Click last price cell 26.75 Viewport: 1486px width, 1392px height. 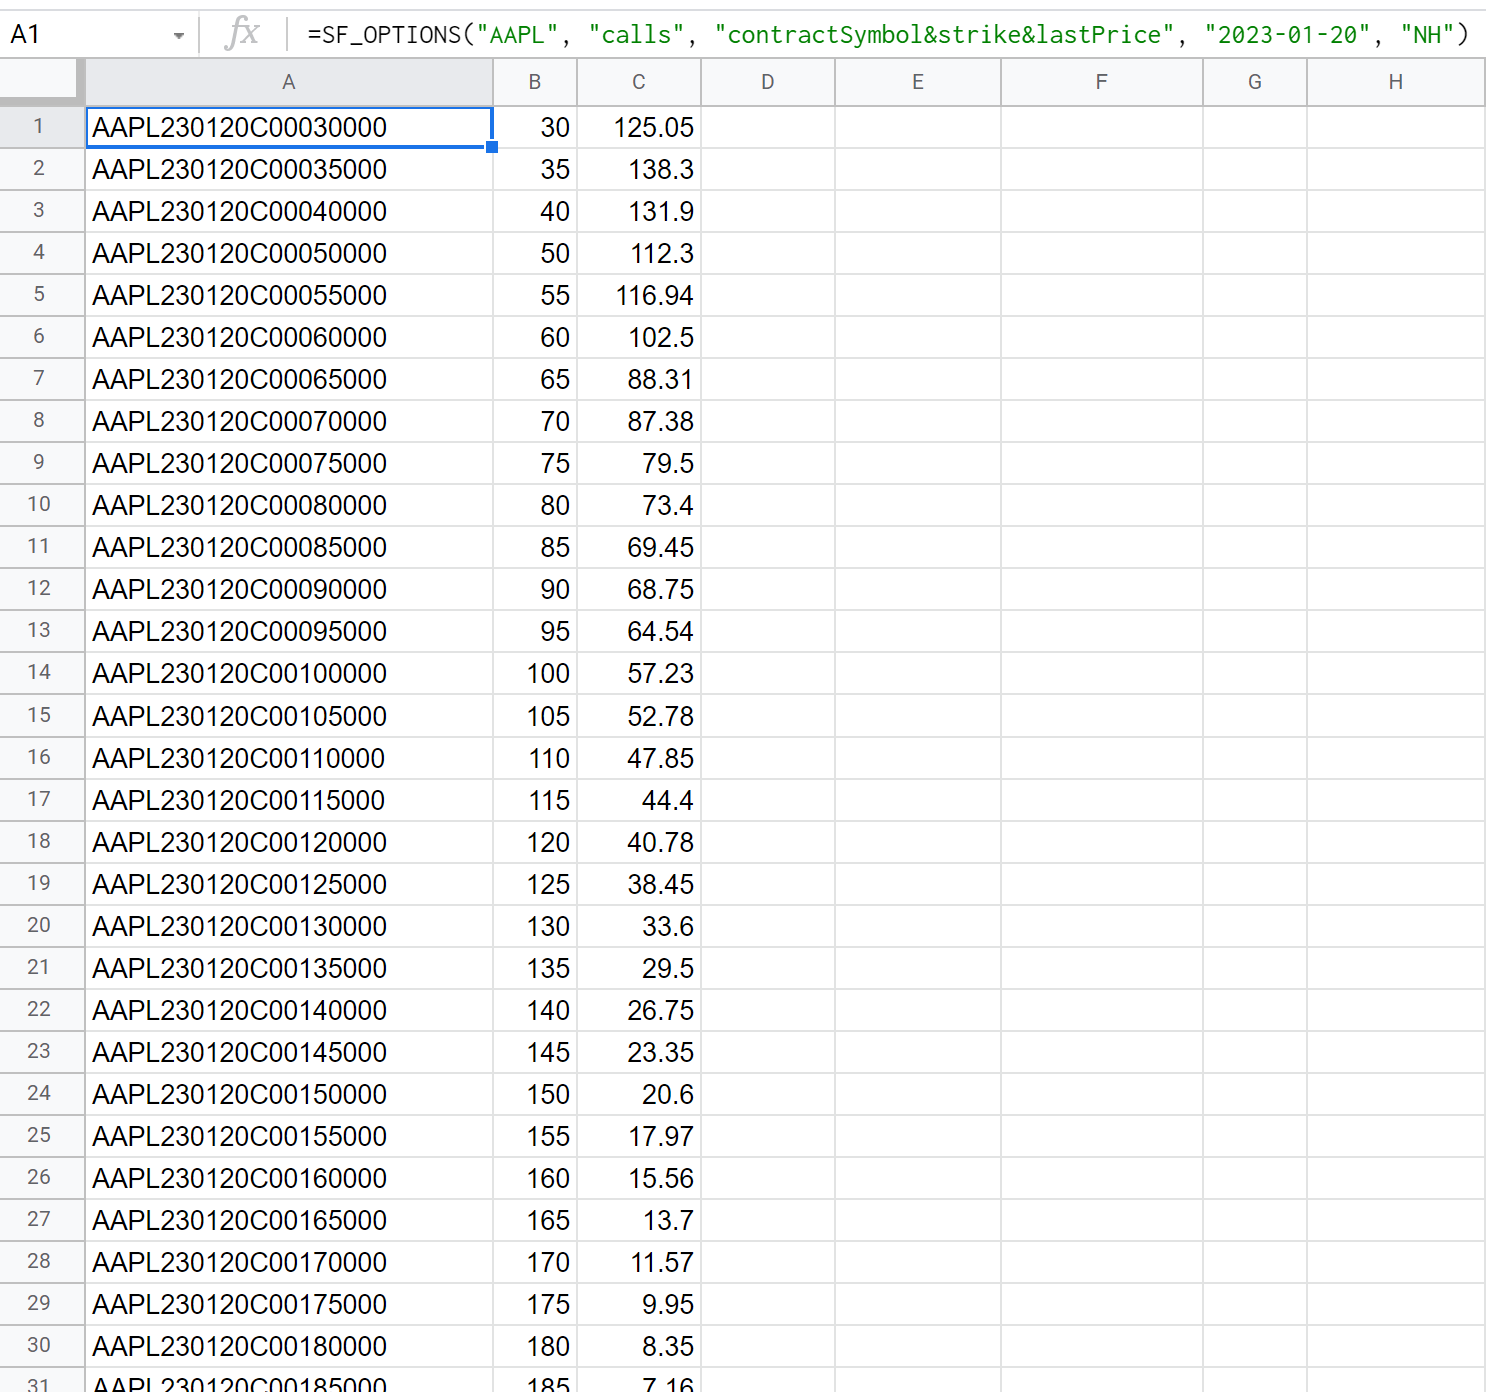coord(639,1010)
